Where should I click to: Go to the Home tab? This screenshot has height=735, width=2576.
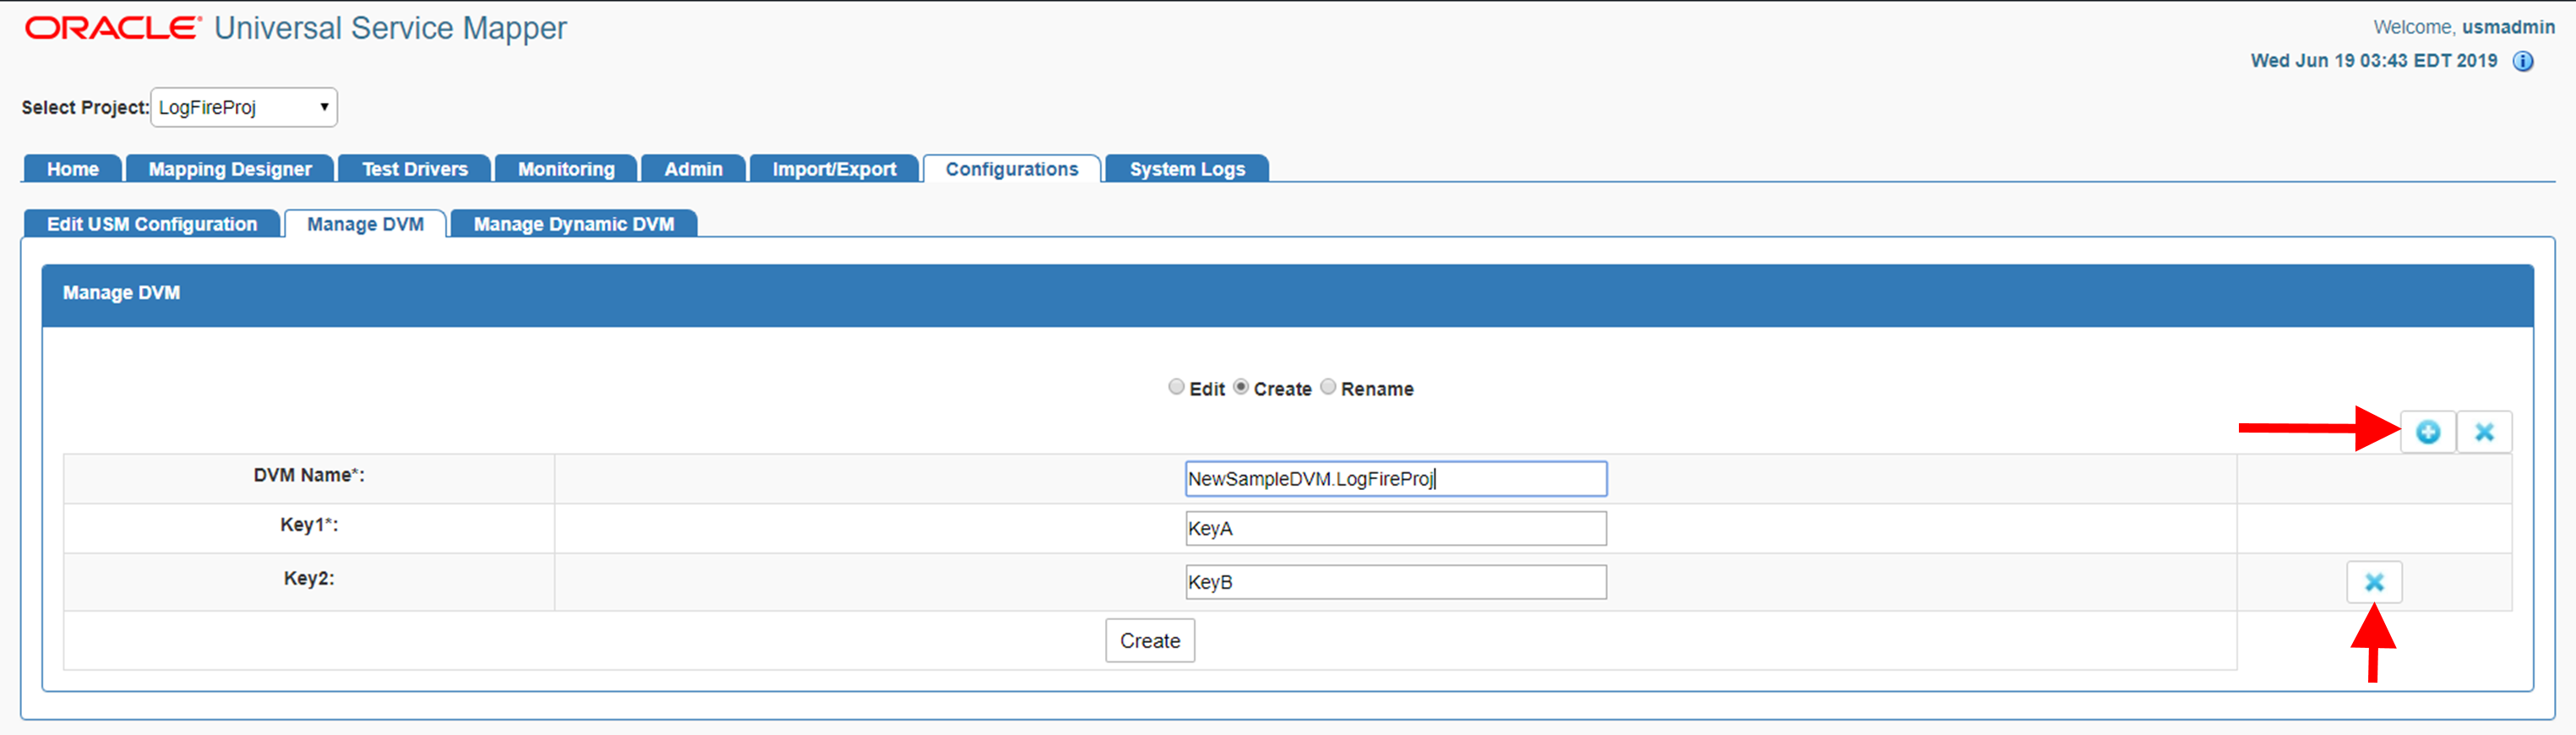pyautogui.click(x=73, y=169)
